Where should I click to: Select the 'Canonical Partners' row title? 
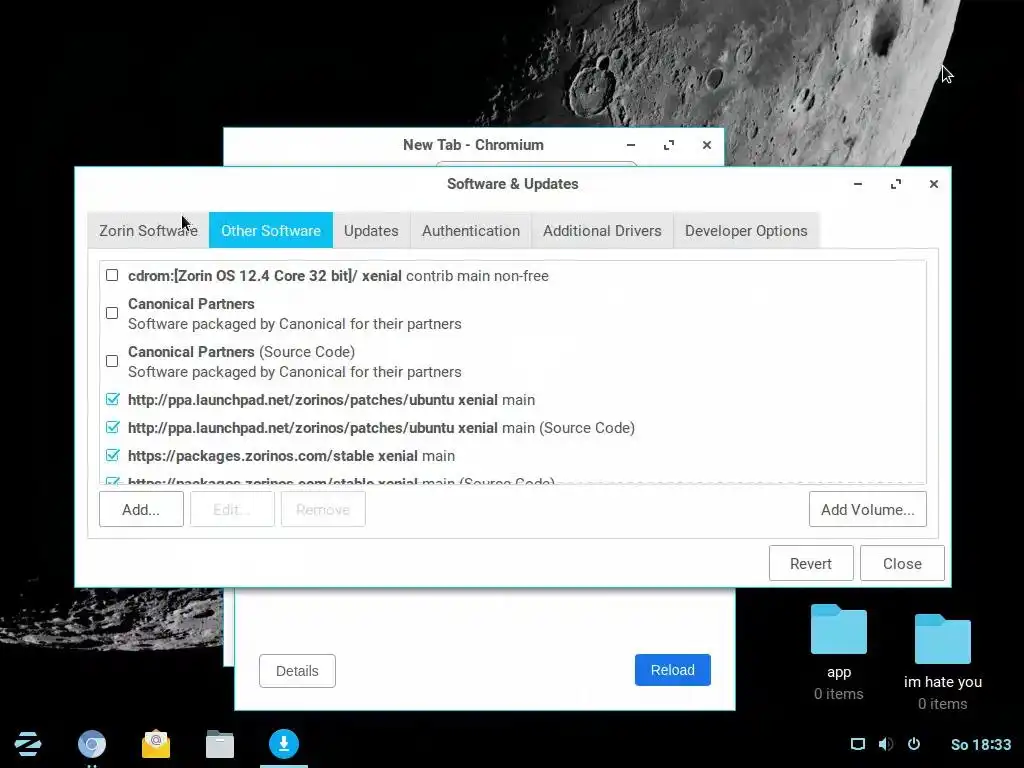(x=191, y=304)
